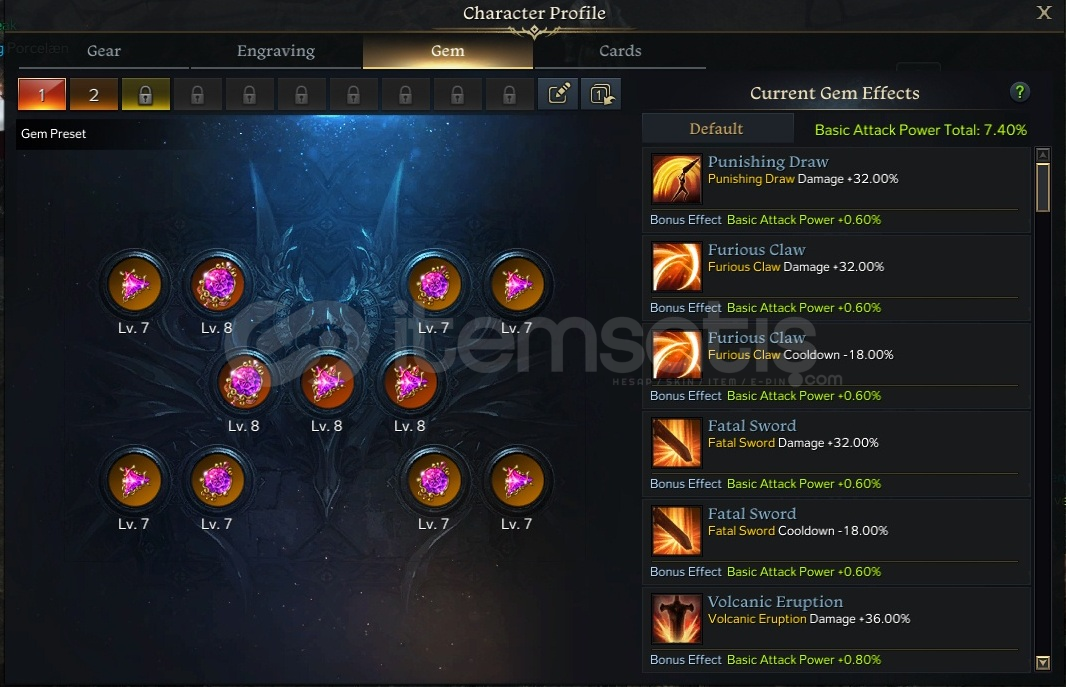Click the copy preset icon
This screenshot has height=687, width=1066.
pos(601,94)
